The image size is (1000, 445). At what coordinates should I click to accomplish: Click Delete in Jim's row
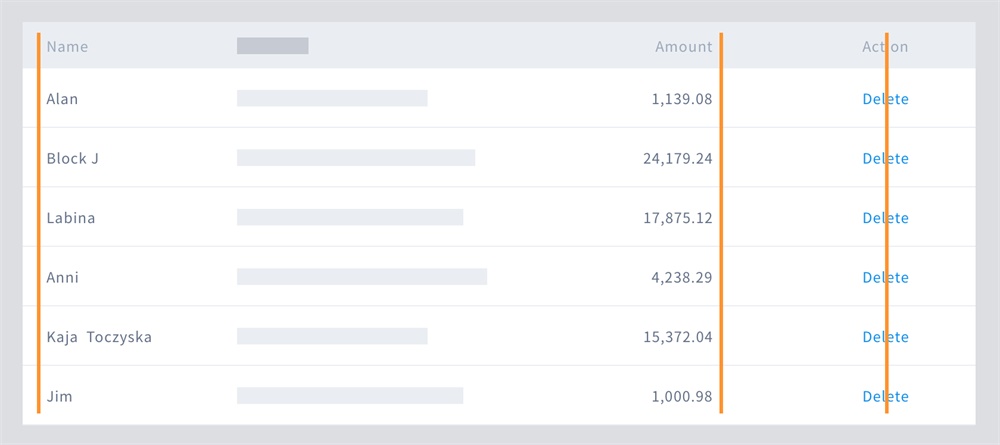tap(885, 396)
